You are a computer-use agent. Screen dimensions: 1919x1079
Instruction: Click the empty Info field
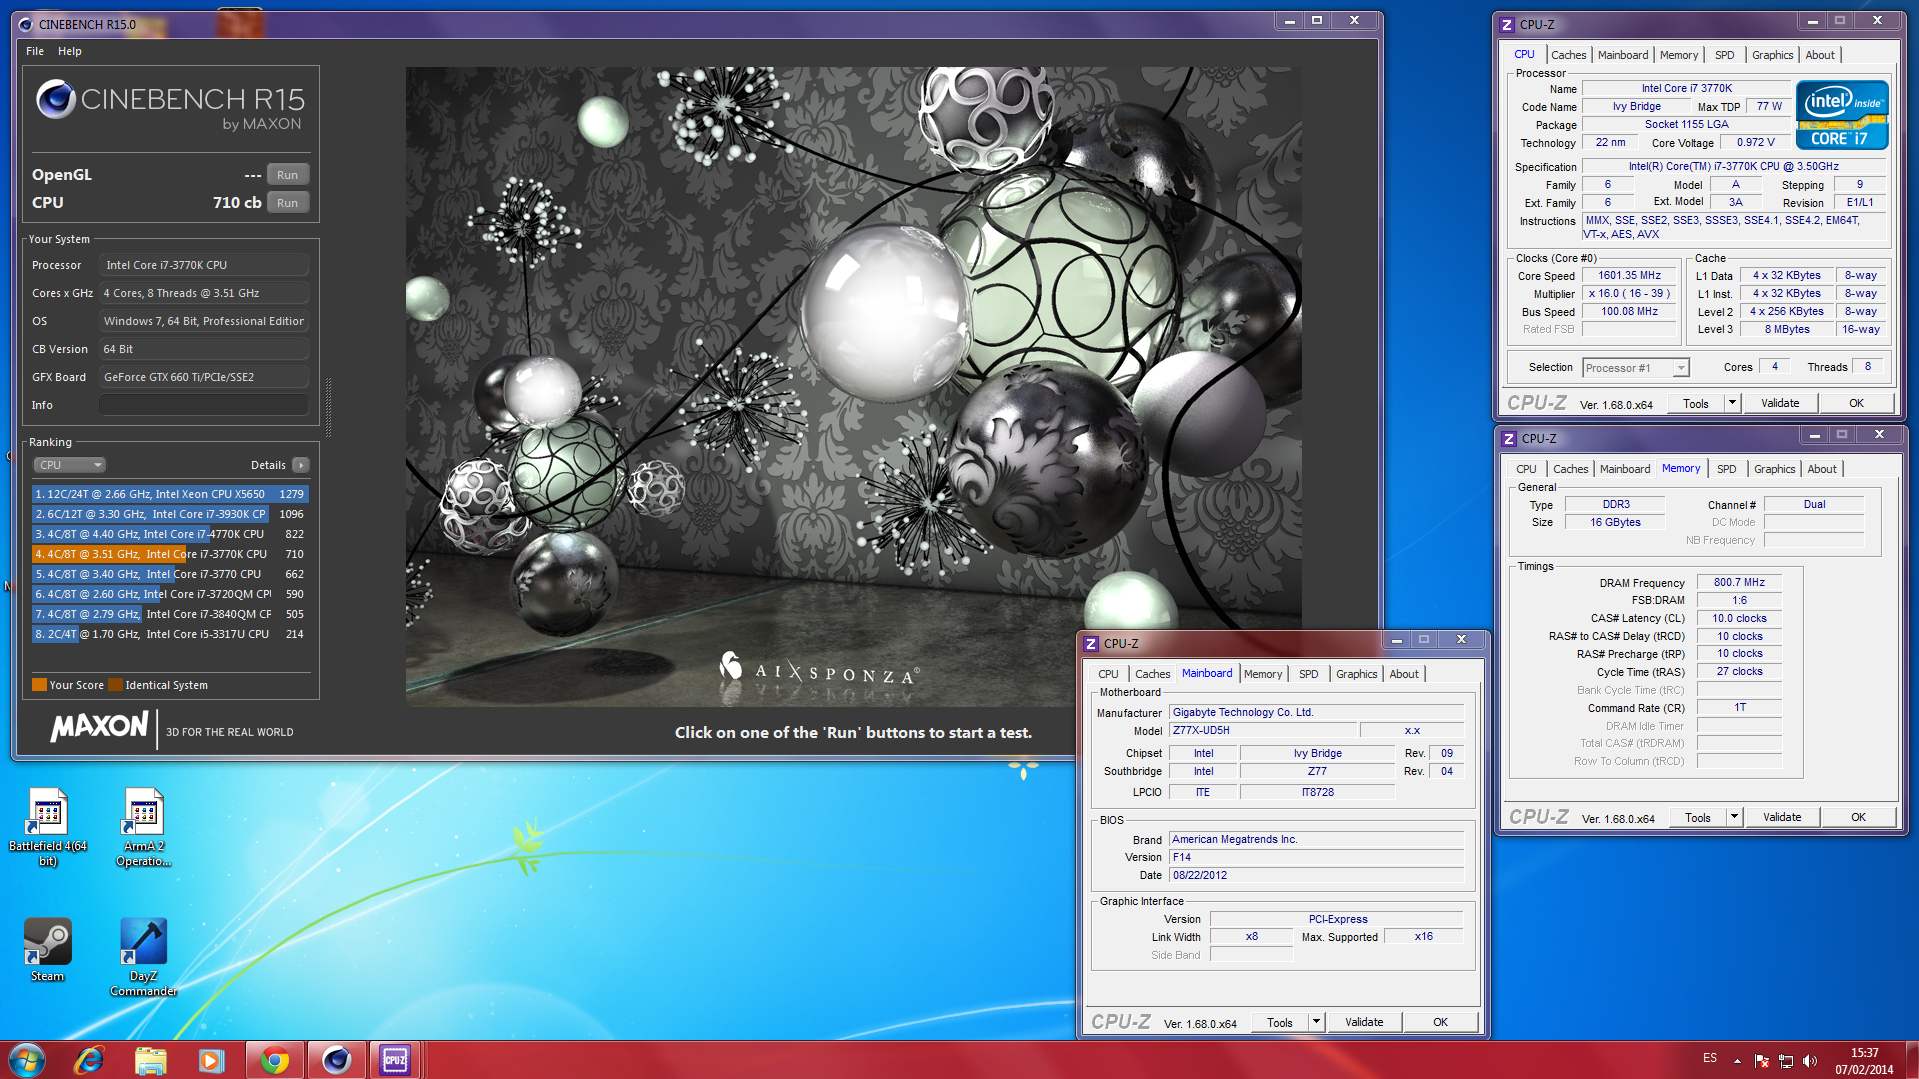tap(204, 405)
